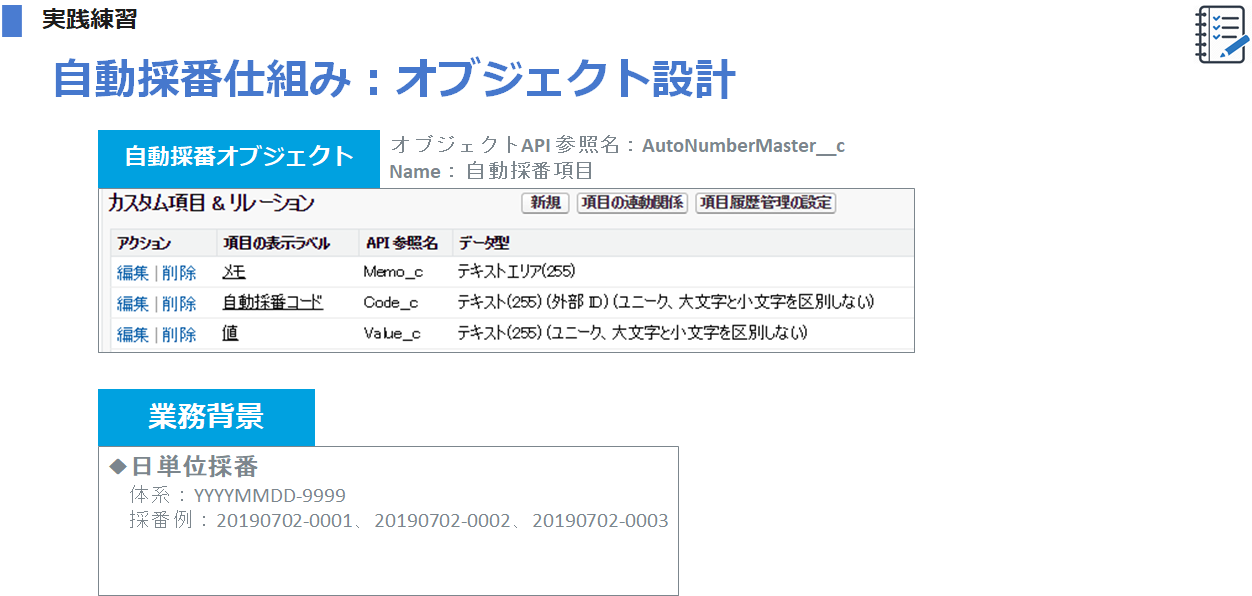This screenshot has height=596, width=1252.
Task: Click the 日単位採番 heading
Action: 195,467
